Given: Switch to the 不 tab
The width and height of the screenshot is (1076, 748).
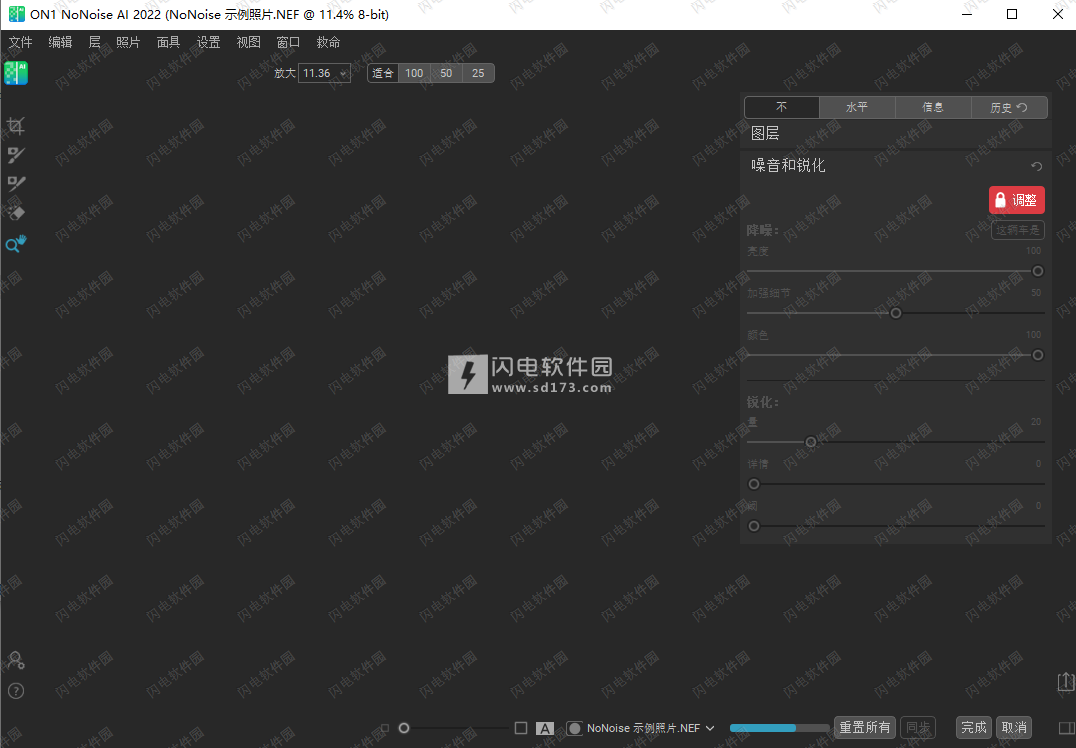Looking at the screenshot, I should click(x=782, y=107).
